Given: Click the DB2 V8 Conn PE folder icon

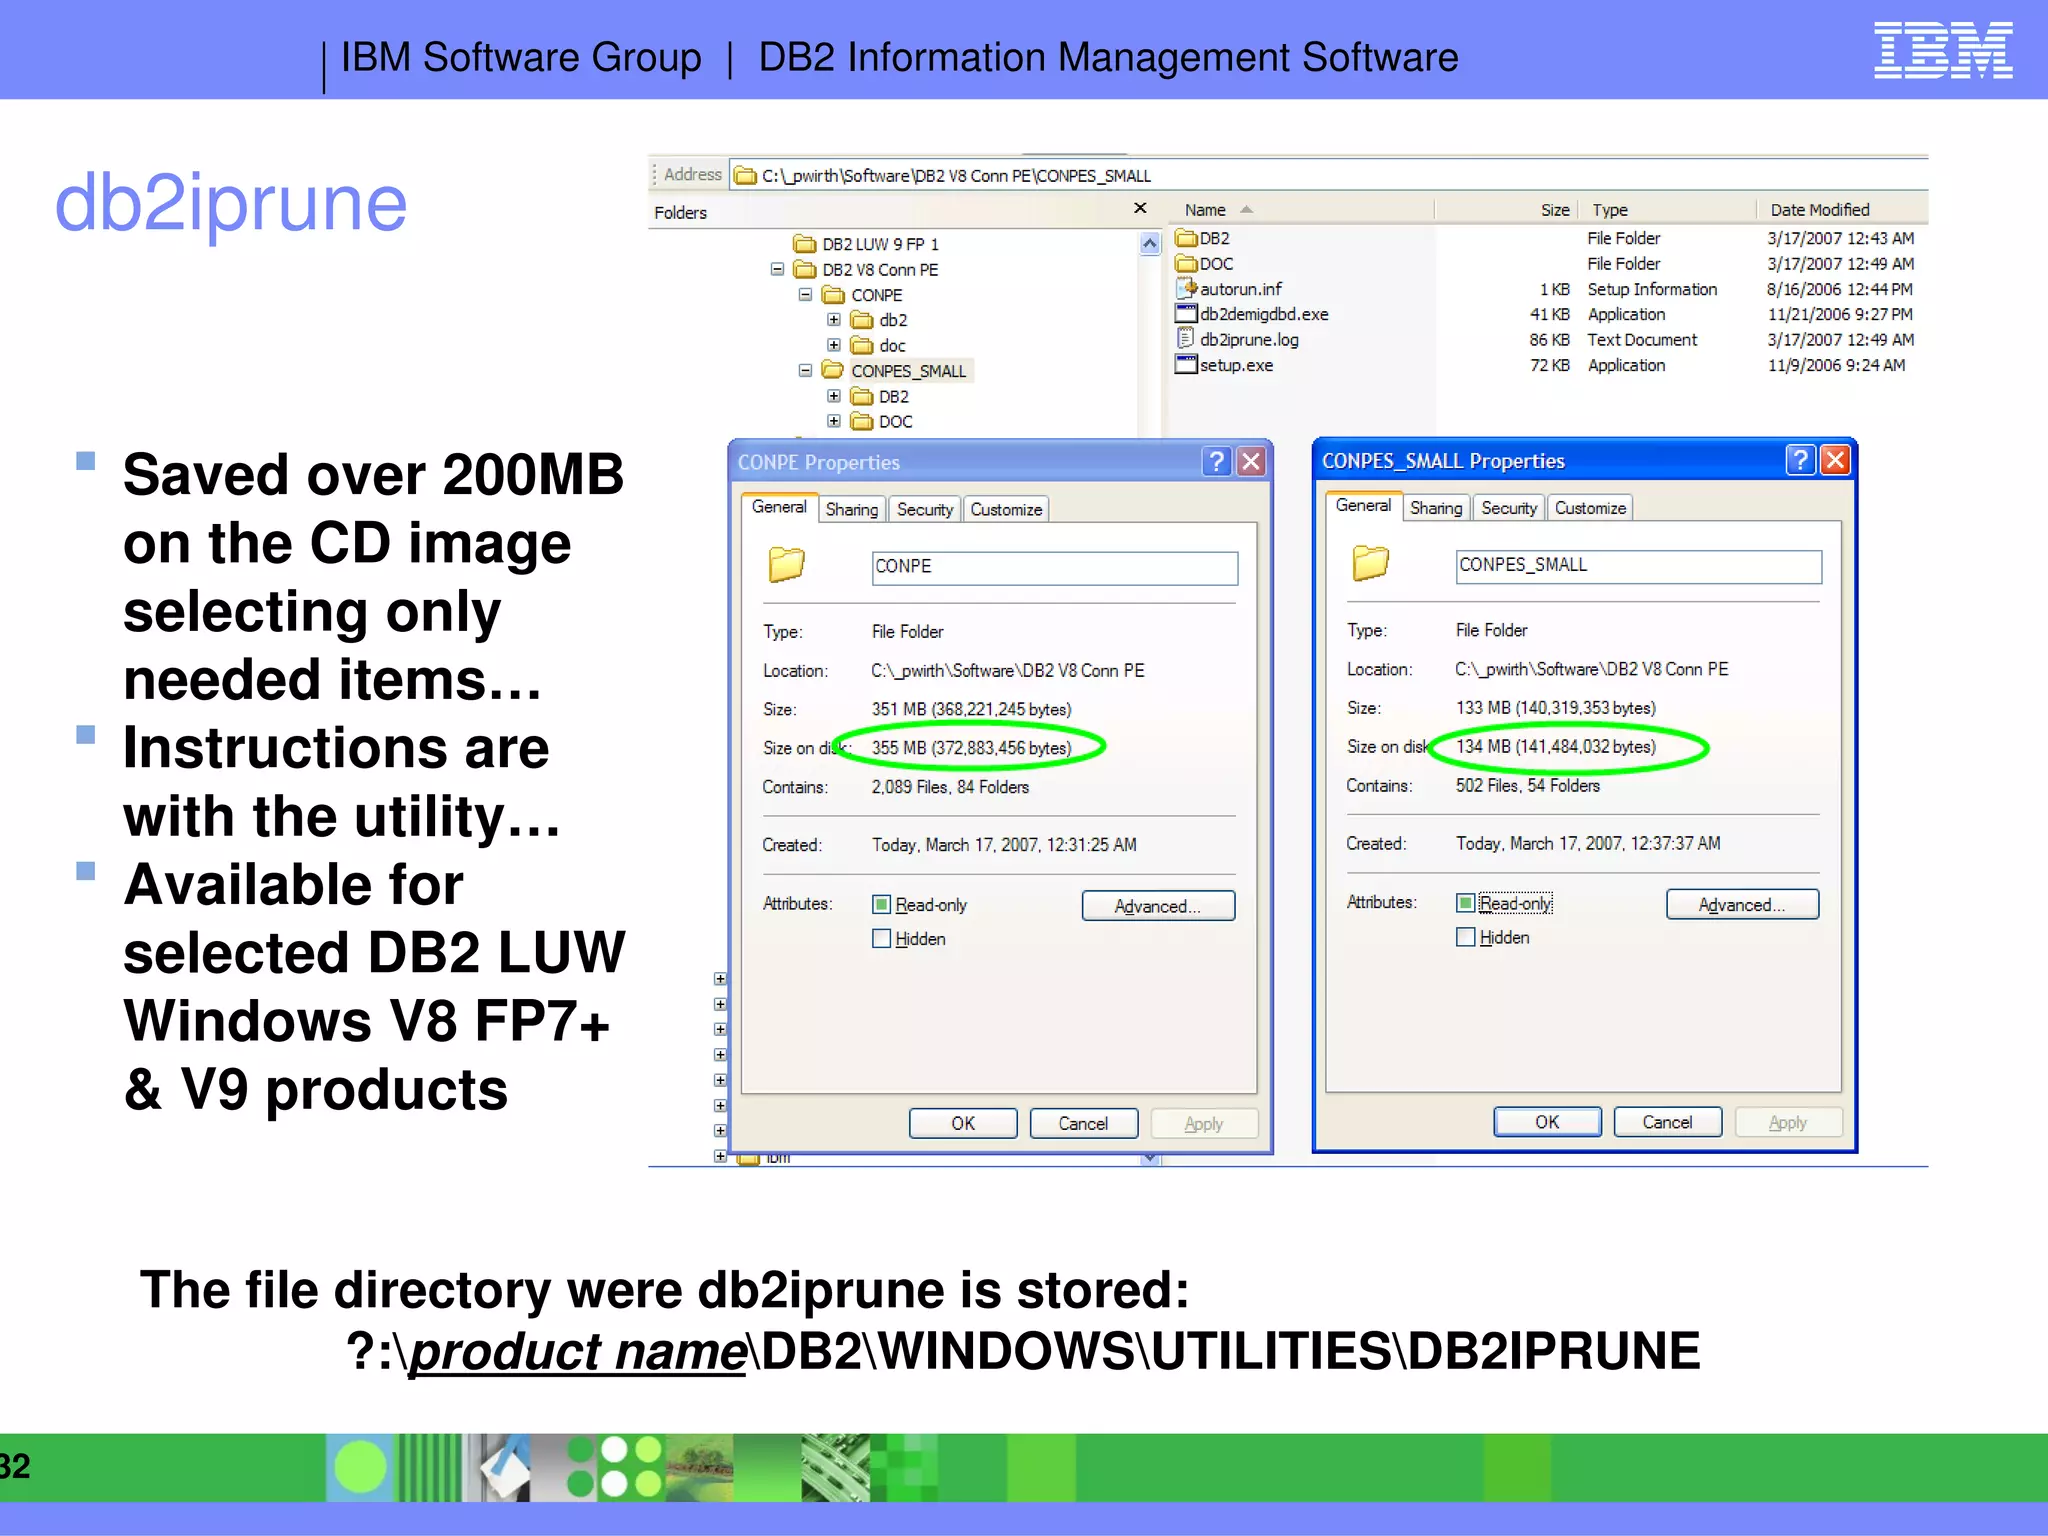Looking at the screenshot, I should pos(804,269).
